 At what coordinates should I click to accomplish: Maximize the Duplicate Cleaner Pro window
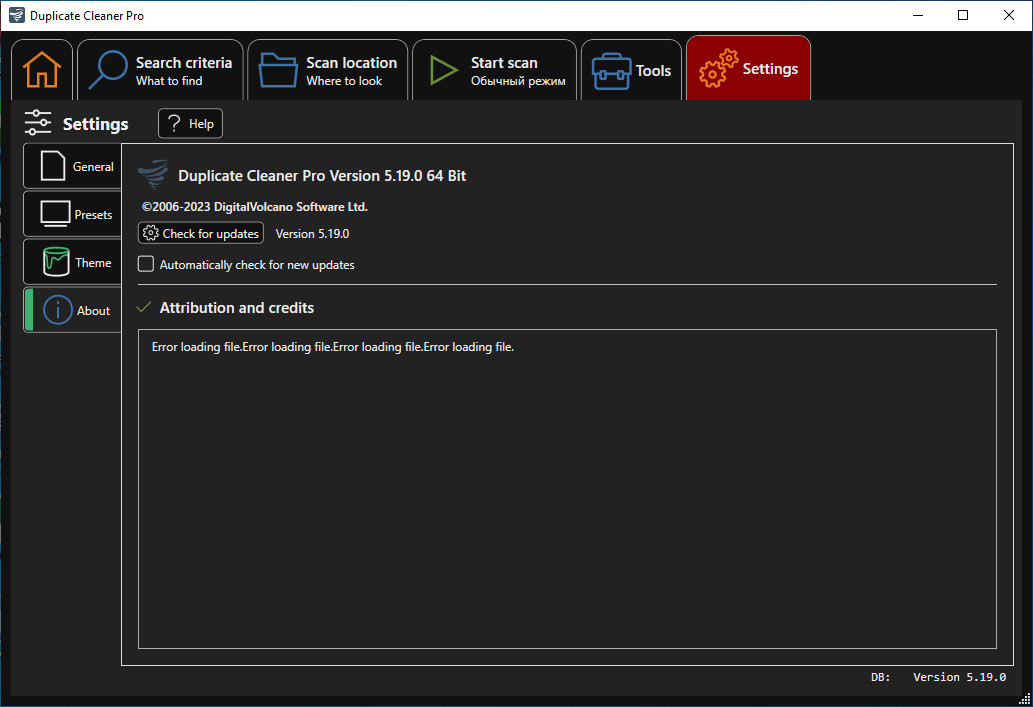[963, 15]
